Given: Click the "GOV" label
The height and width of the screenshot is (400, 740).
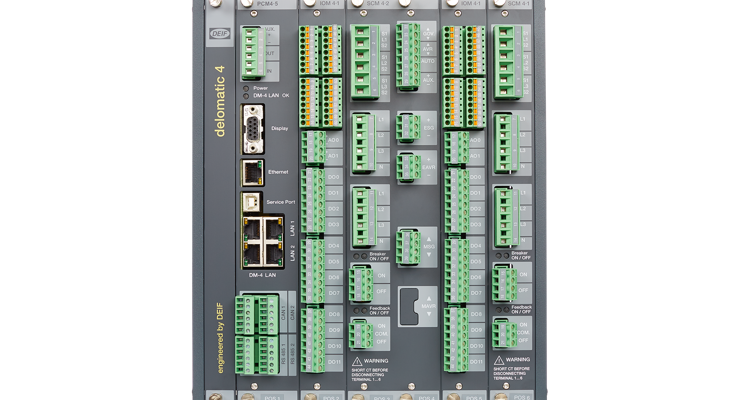Looking at the screenshot, I should [x=428, y=34].
